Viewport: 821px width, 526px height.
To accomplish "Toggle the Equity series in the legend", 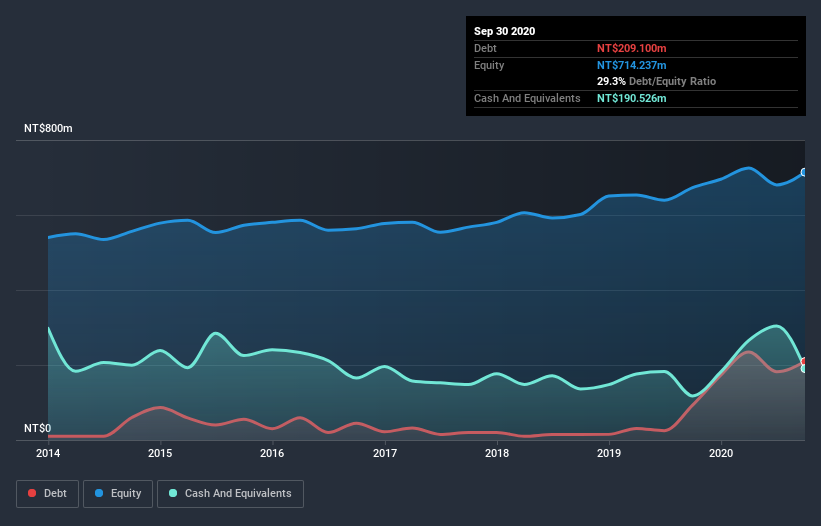I will click(119, 493).
